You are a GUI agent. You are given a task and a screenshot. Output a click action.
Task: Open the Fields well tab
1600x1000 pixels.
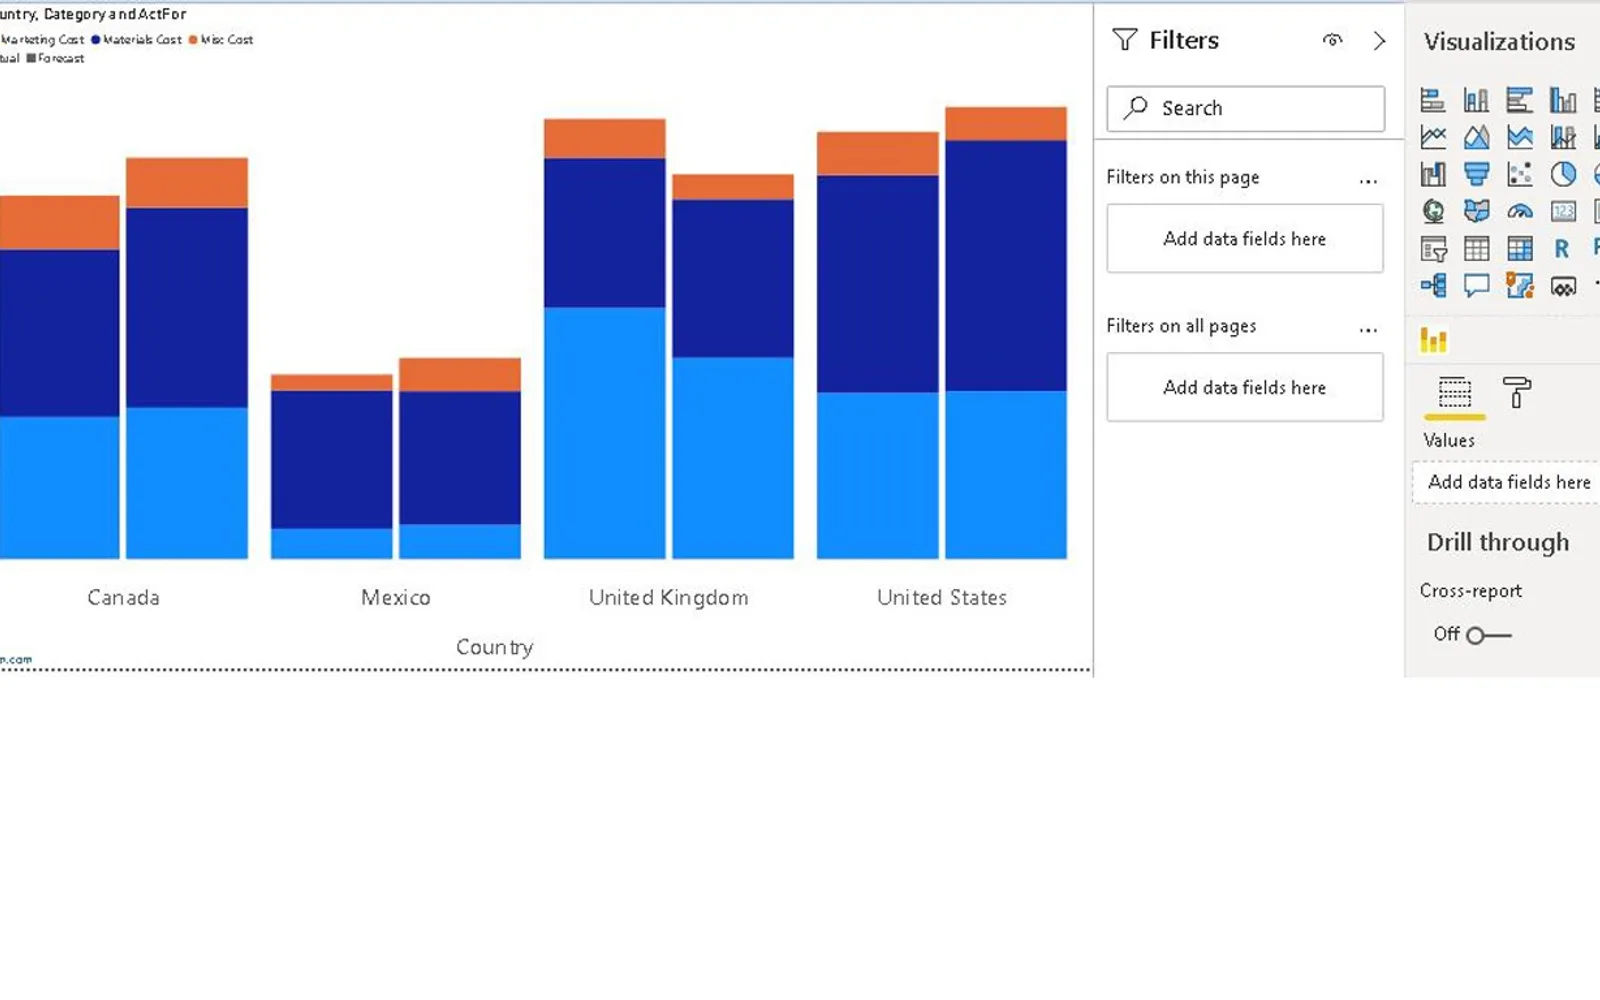pyautogui.click(x=1454, y=393)
